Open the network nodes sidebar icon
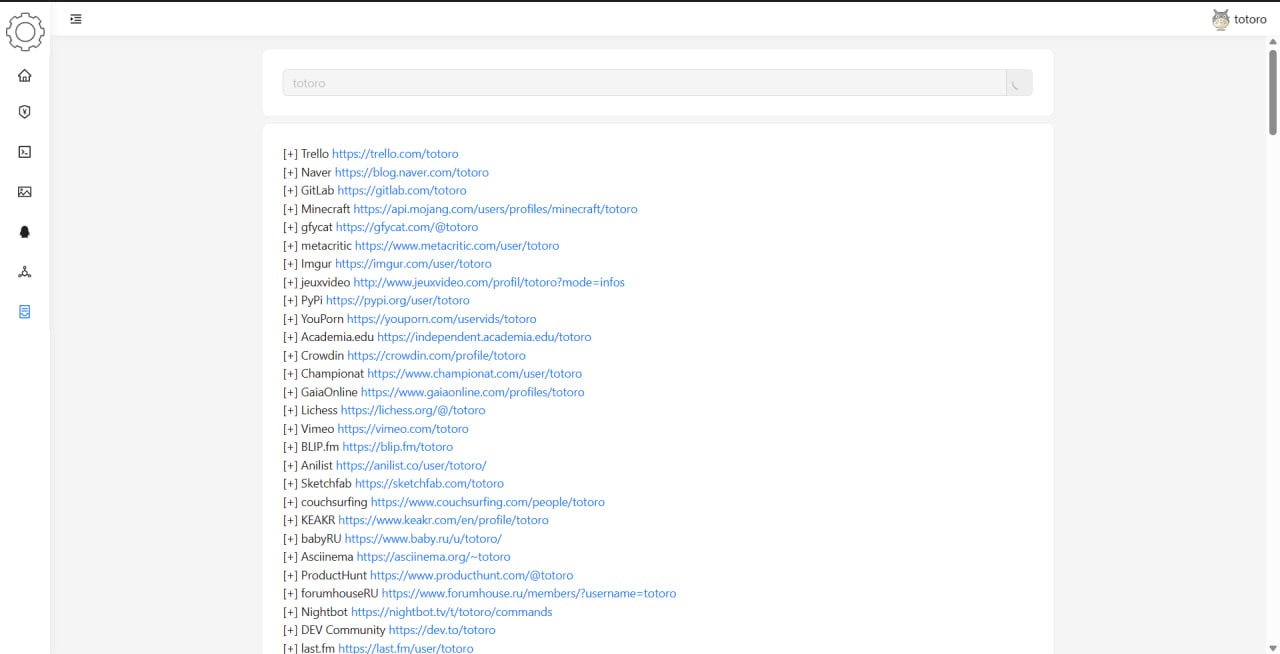Screen dimensions: 1280x654 pos(25,272)
